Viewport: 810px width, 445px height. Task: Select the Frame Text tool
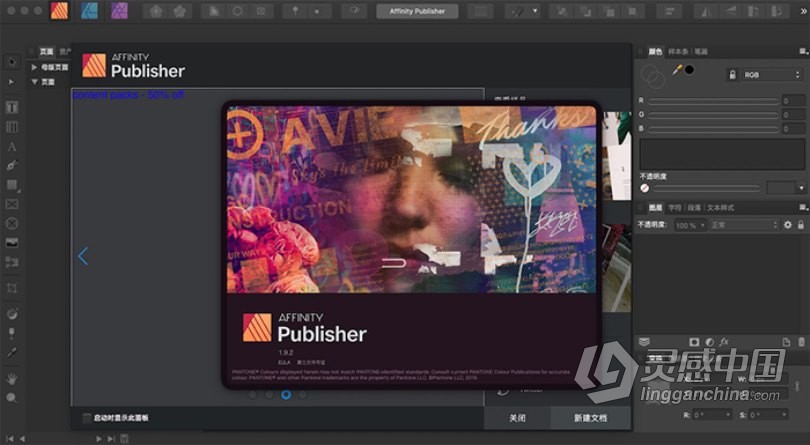(12, 108)
